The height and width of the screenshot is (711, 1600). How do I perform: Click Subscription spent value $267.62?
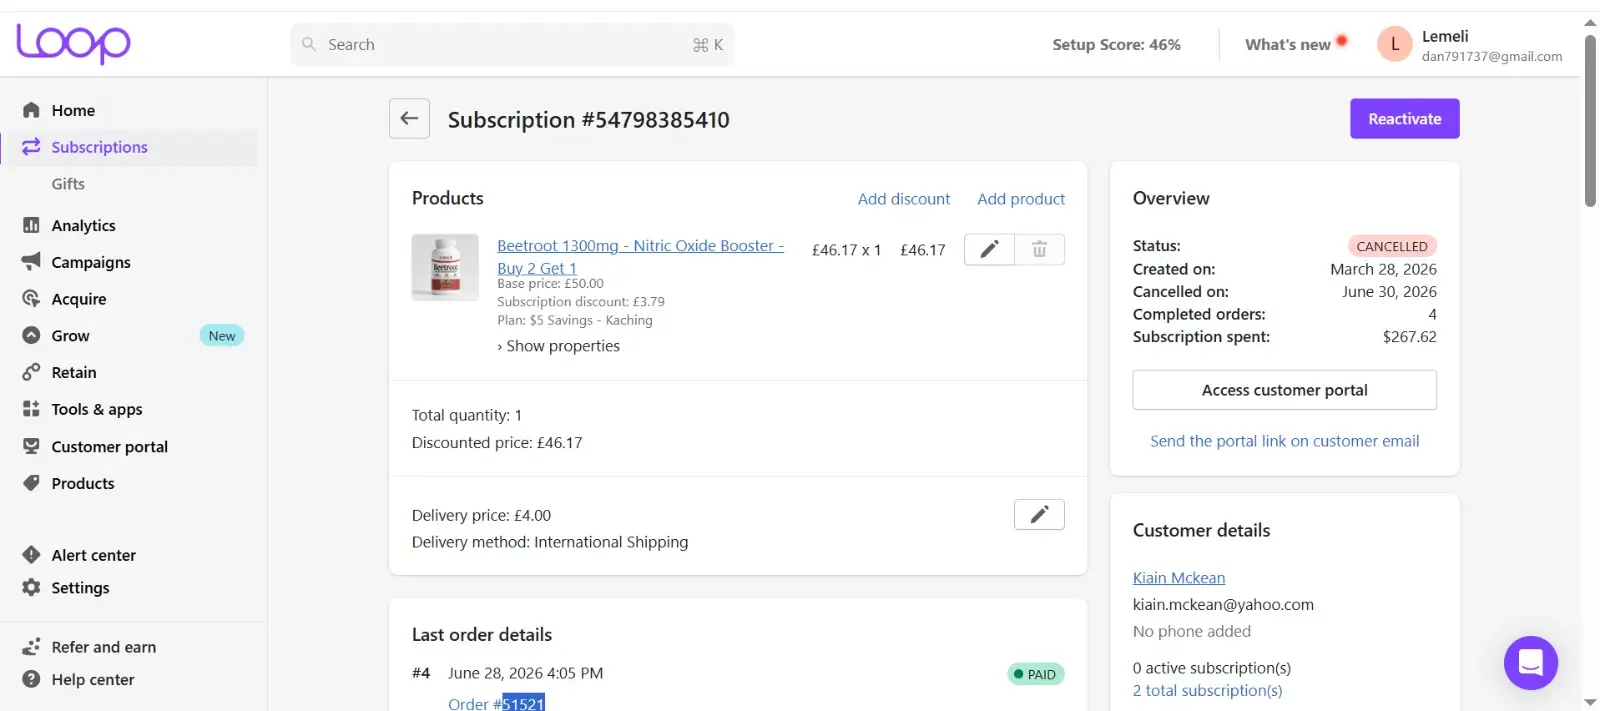(1409, 337)
